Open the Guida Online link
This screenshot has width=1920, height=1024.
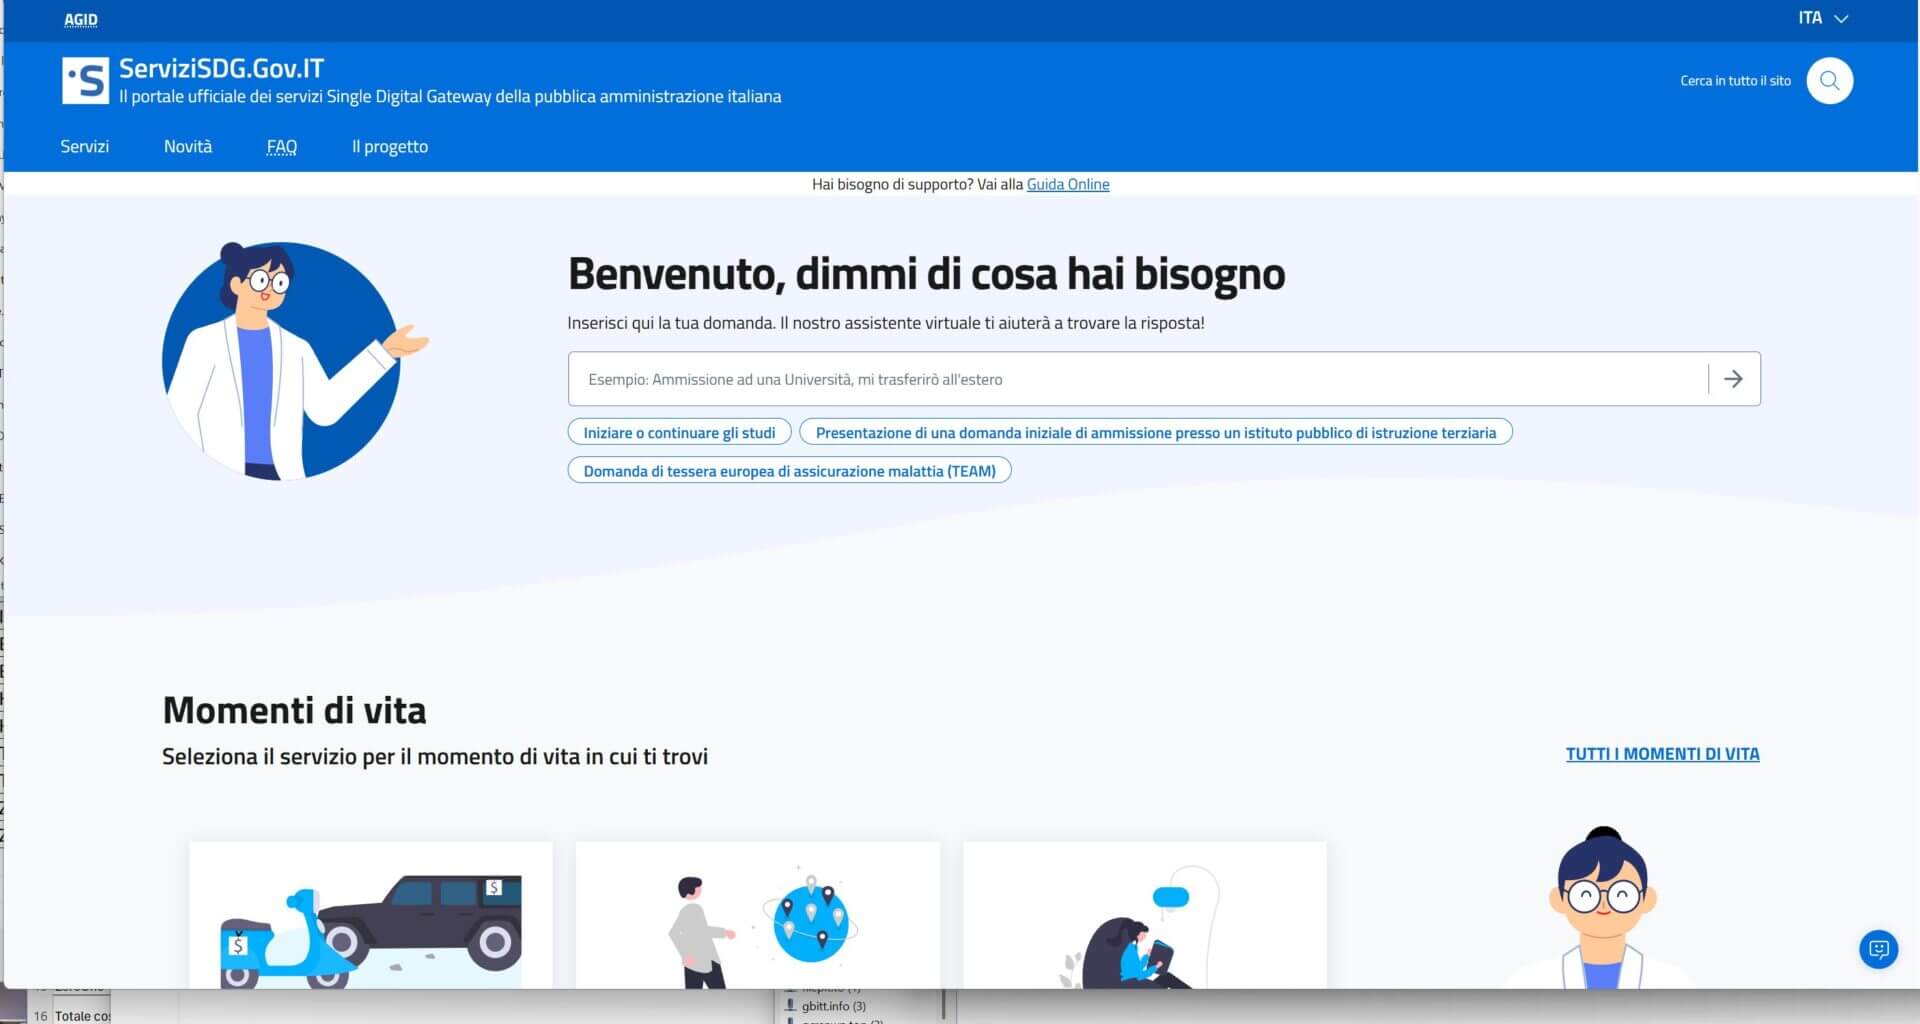tap(1067, 184)
